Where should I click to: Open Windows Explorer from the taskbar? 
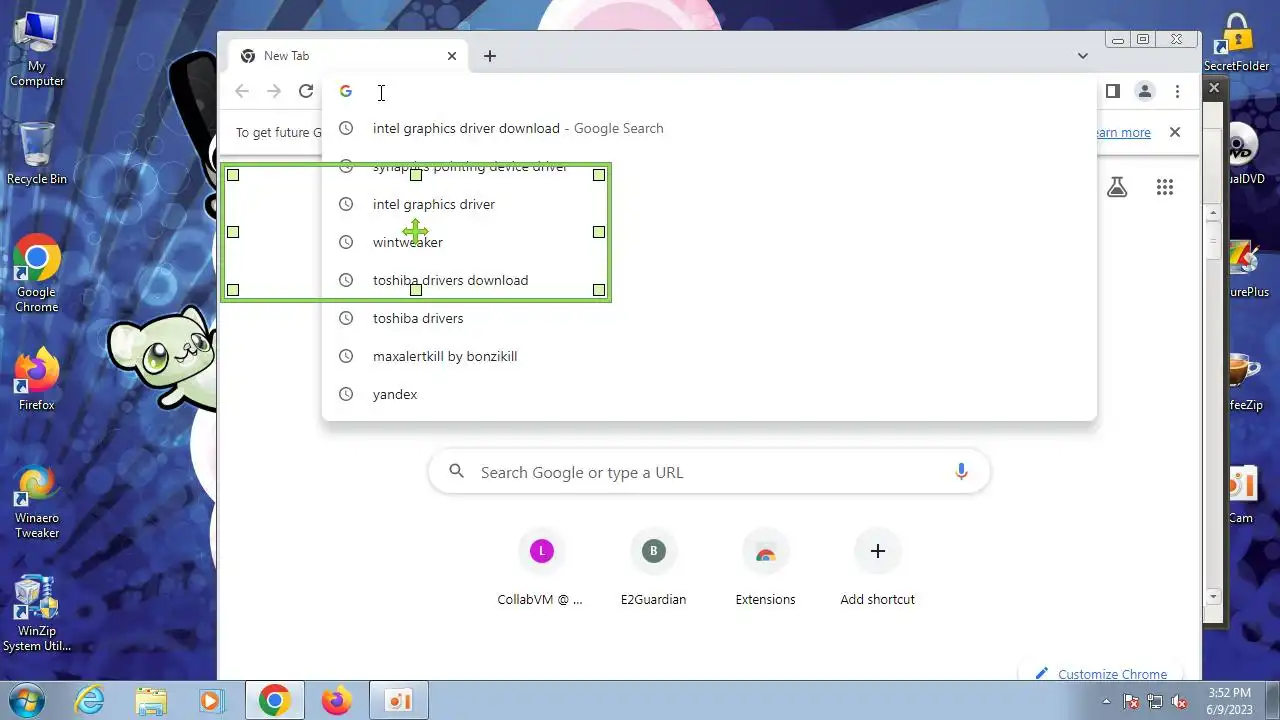[x=151, y=700]
